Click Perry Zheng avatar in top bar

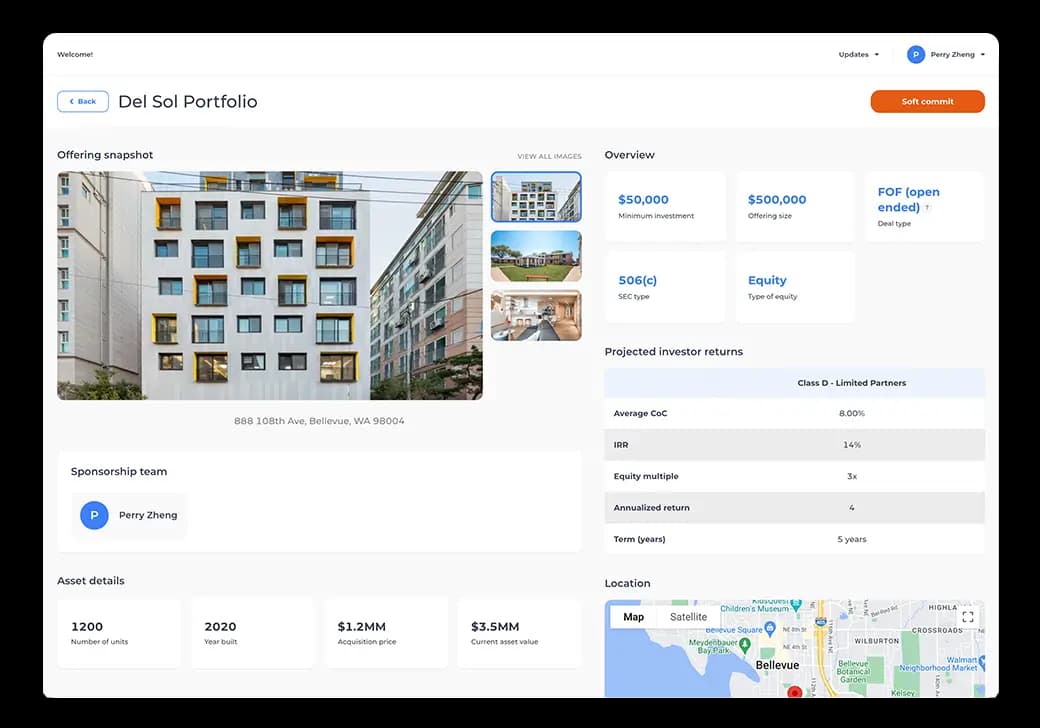(x=915, y=55)
